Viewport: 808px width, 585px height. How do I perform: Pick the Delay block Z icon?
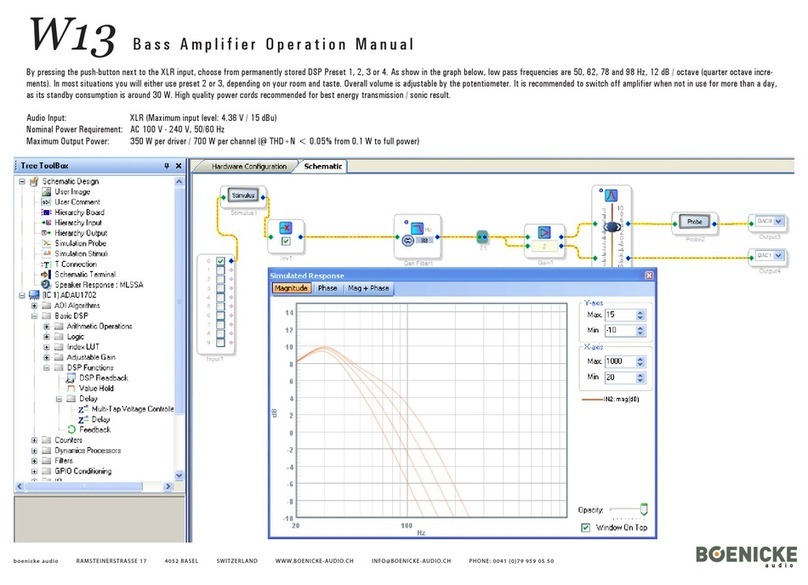pos(83,420)
